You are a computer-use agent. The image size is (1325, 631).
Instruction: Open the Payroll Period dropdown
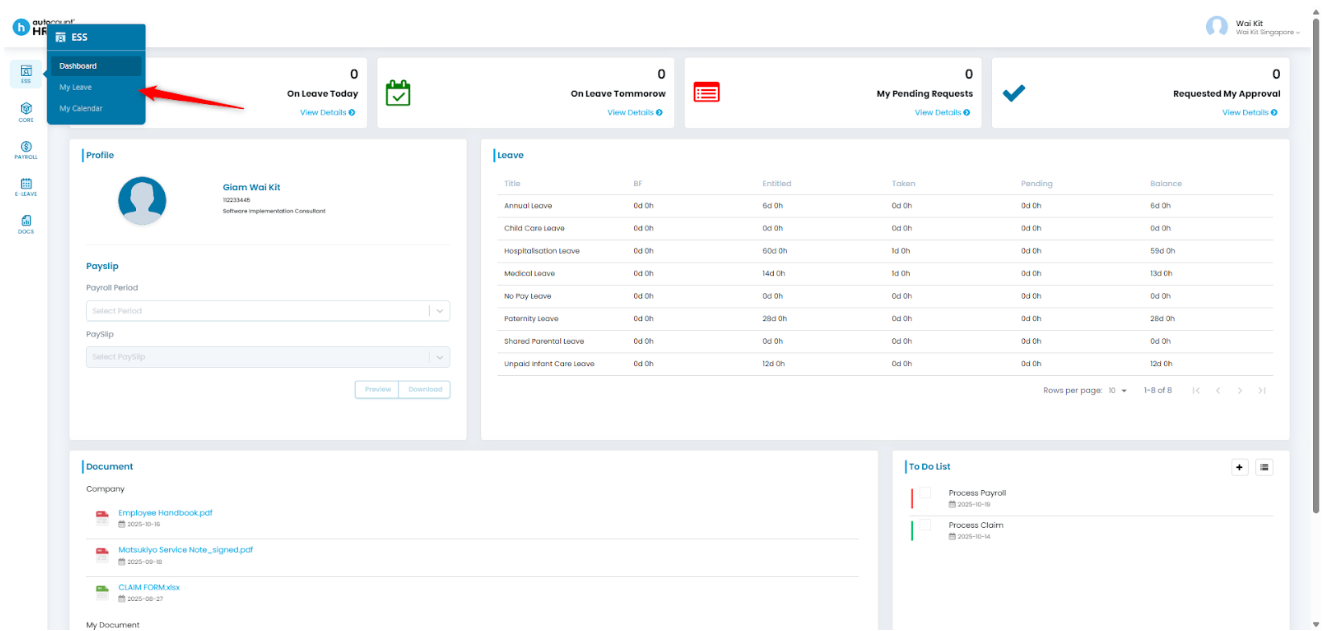(x=268, y=311)
